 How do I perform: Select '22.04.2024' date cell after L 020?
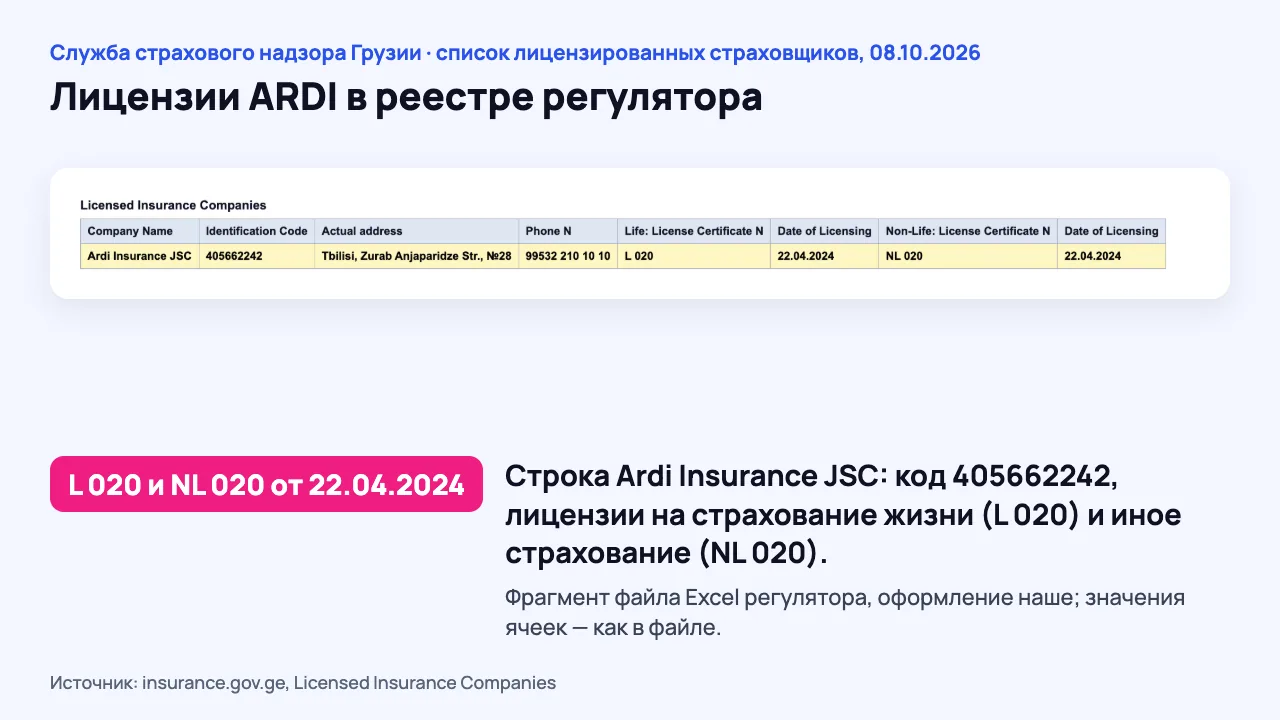click(x=825, y=256)
